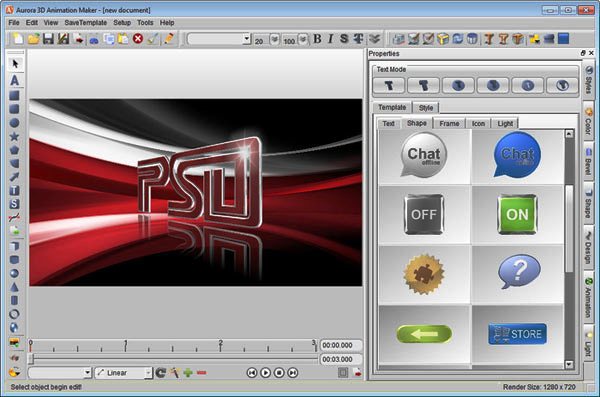The width and height of the screenshot is (600, 397).
Task: Click the timeline ruler at mark 2
Action: point(220,345)
